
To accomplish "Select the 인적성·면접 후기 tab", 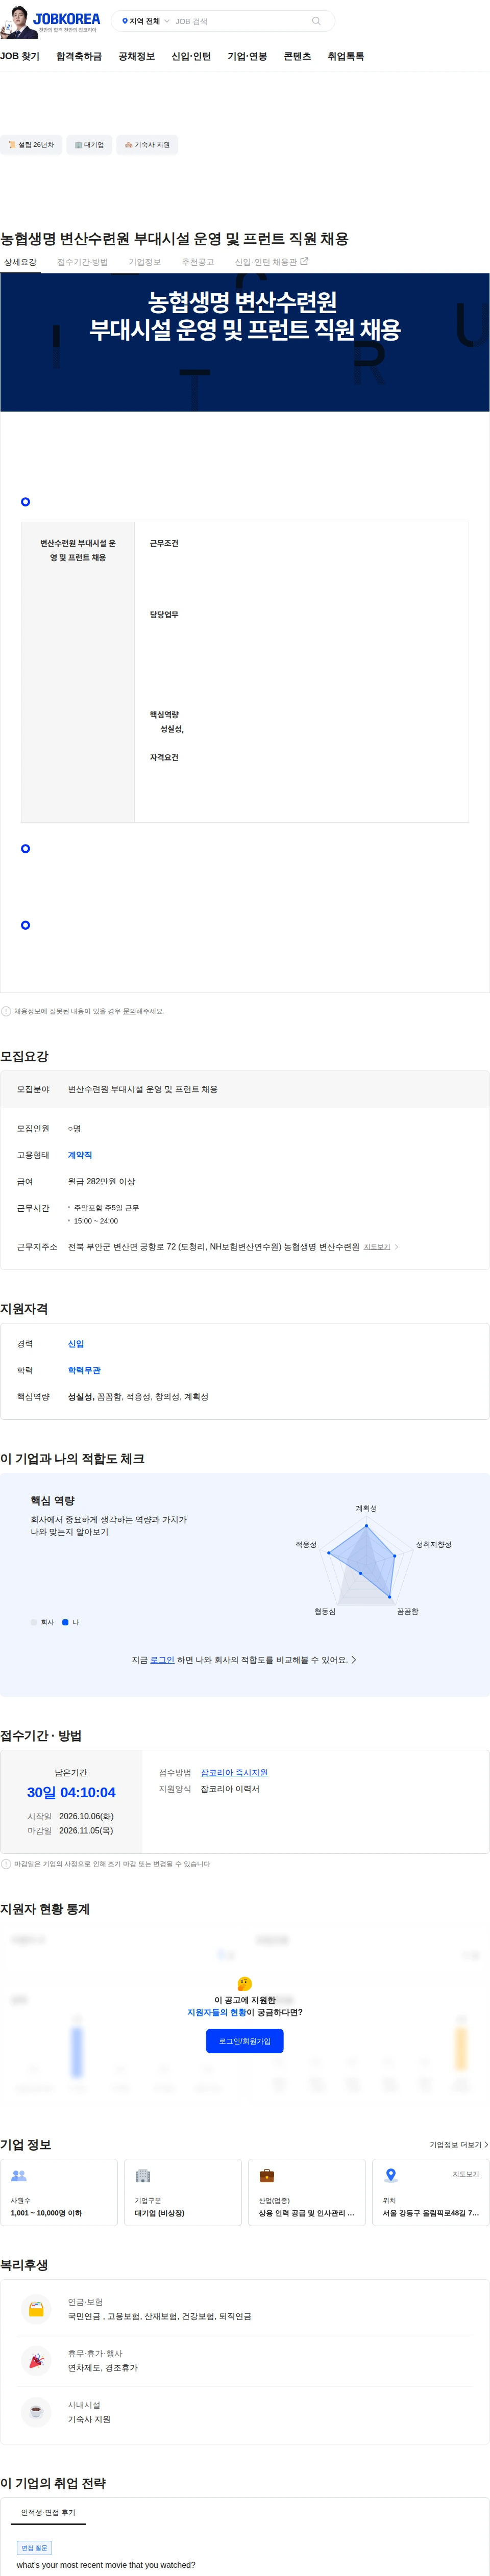I will coord(48,2512).
